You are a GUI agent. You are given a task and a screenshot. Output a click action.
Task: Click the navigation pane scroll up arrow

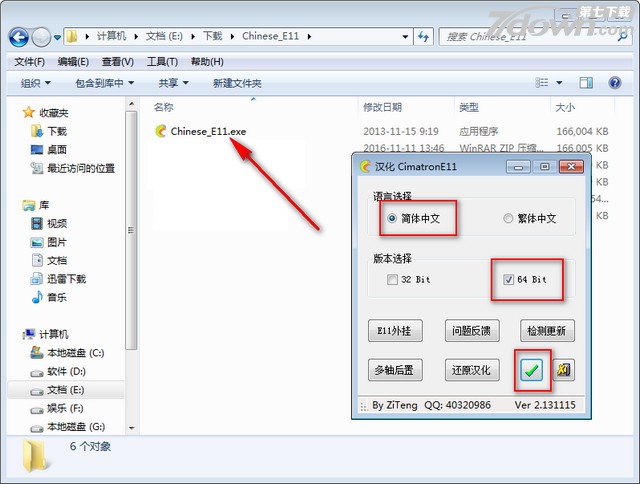tap(131, 104)
